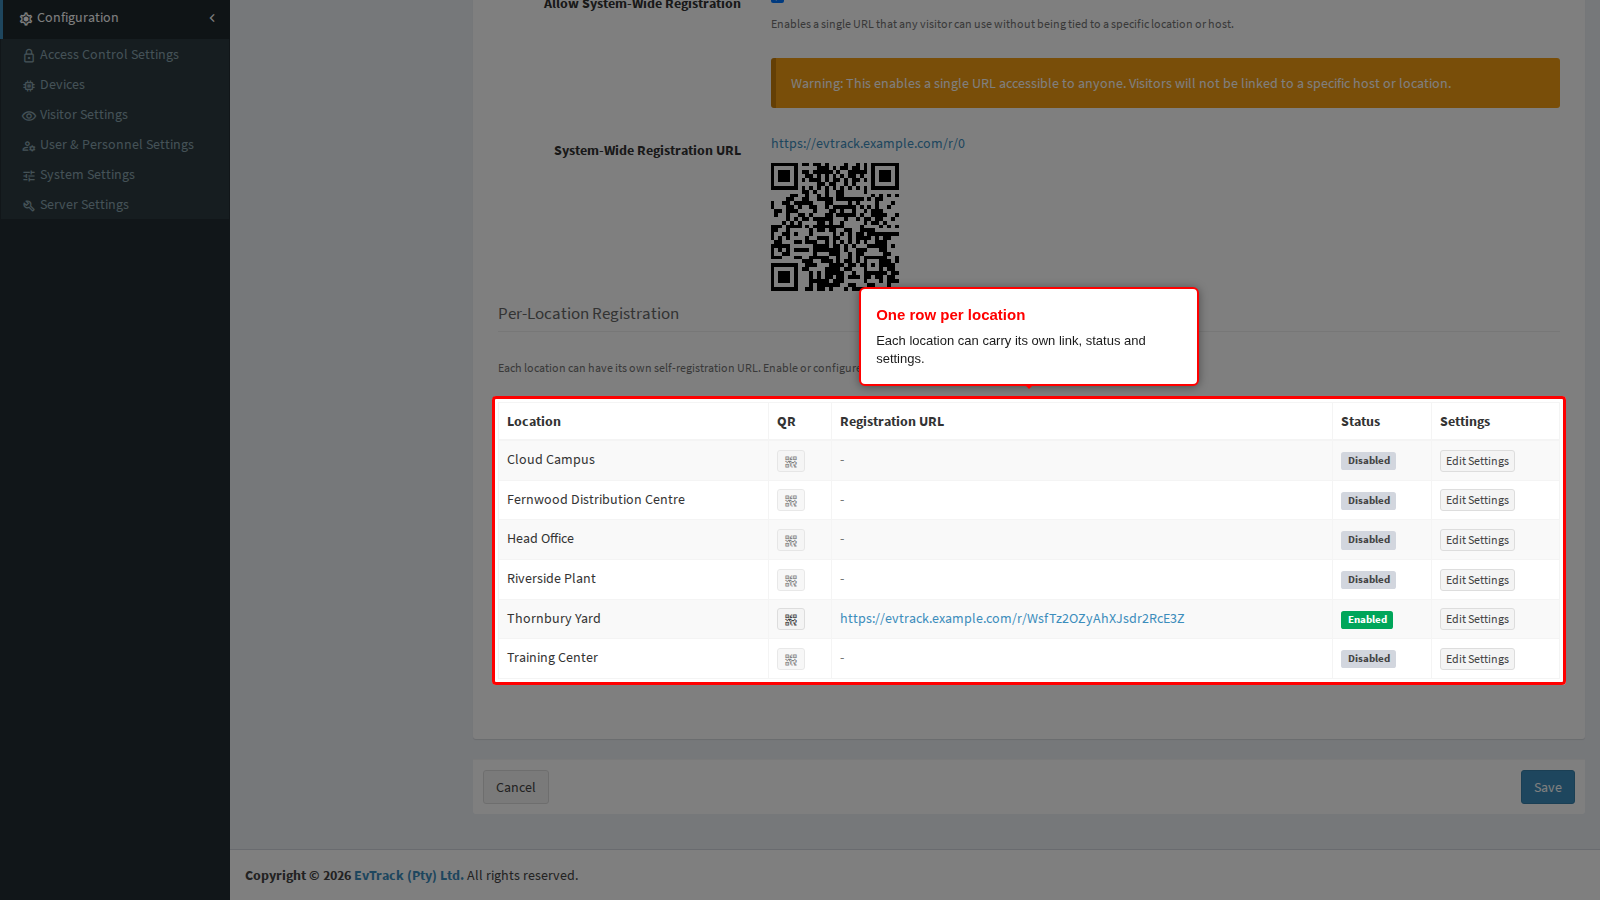The height and width of the screenshot is (900, 1600).
Task: Click the Access Control Settings lock icon
Action: (29, 55)
